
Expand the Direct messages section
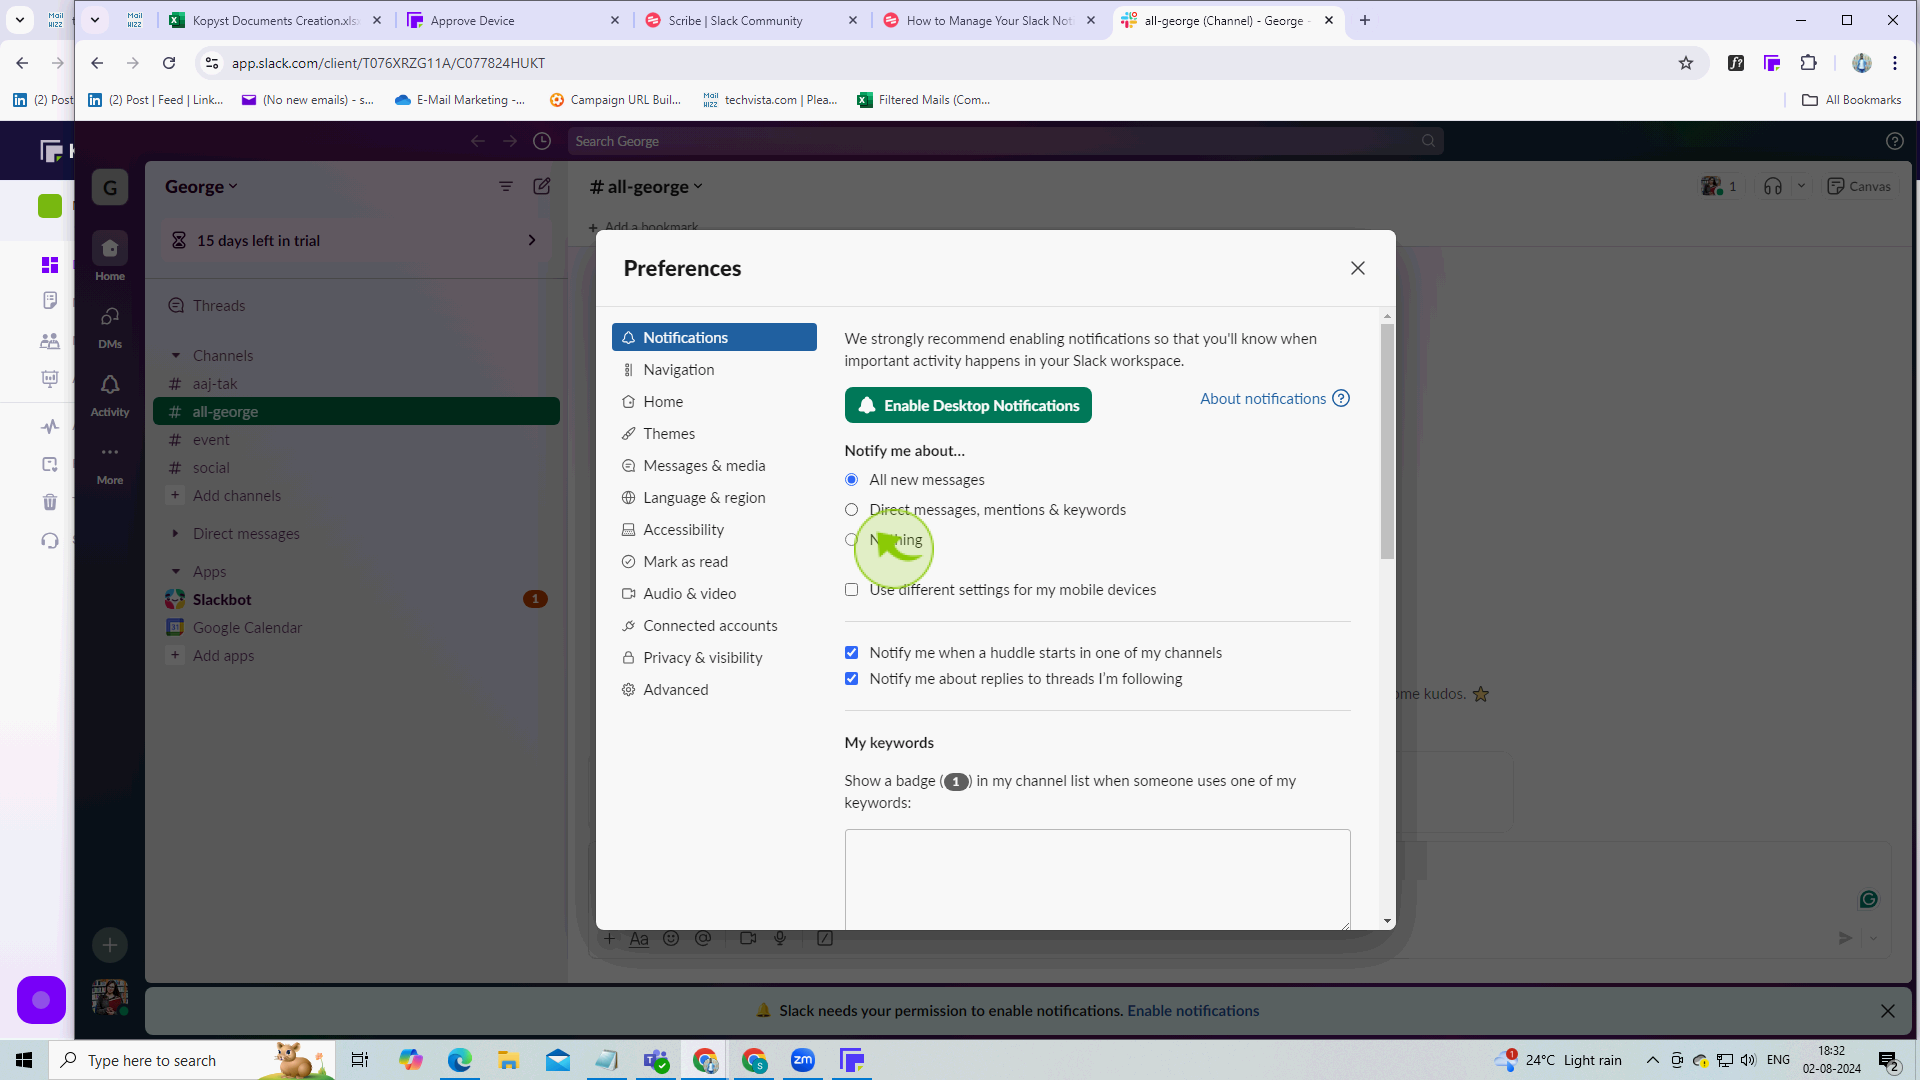(x=176, y=534)
